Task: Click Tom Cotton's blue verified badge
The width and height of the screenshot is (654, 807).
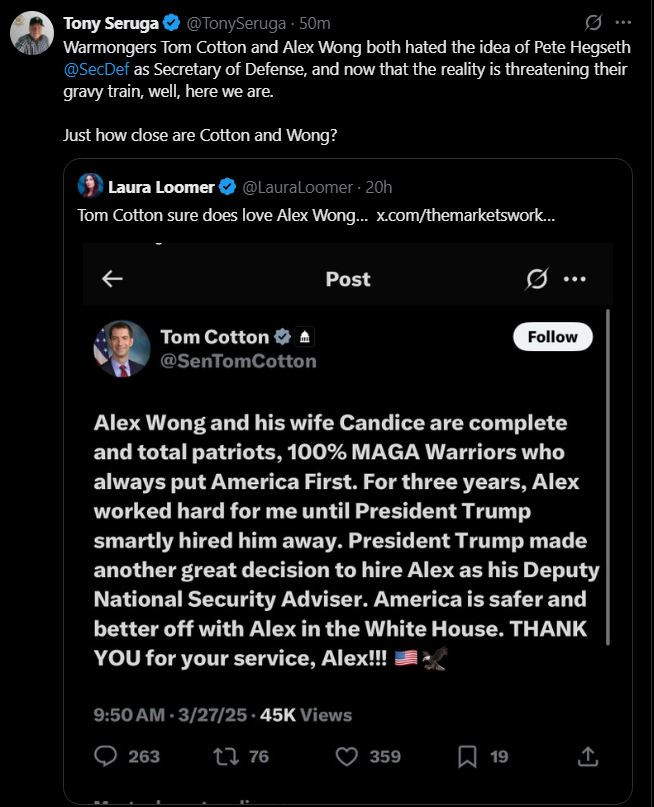Action: click(283, 337)
